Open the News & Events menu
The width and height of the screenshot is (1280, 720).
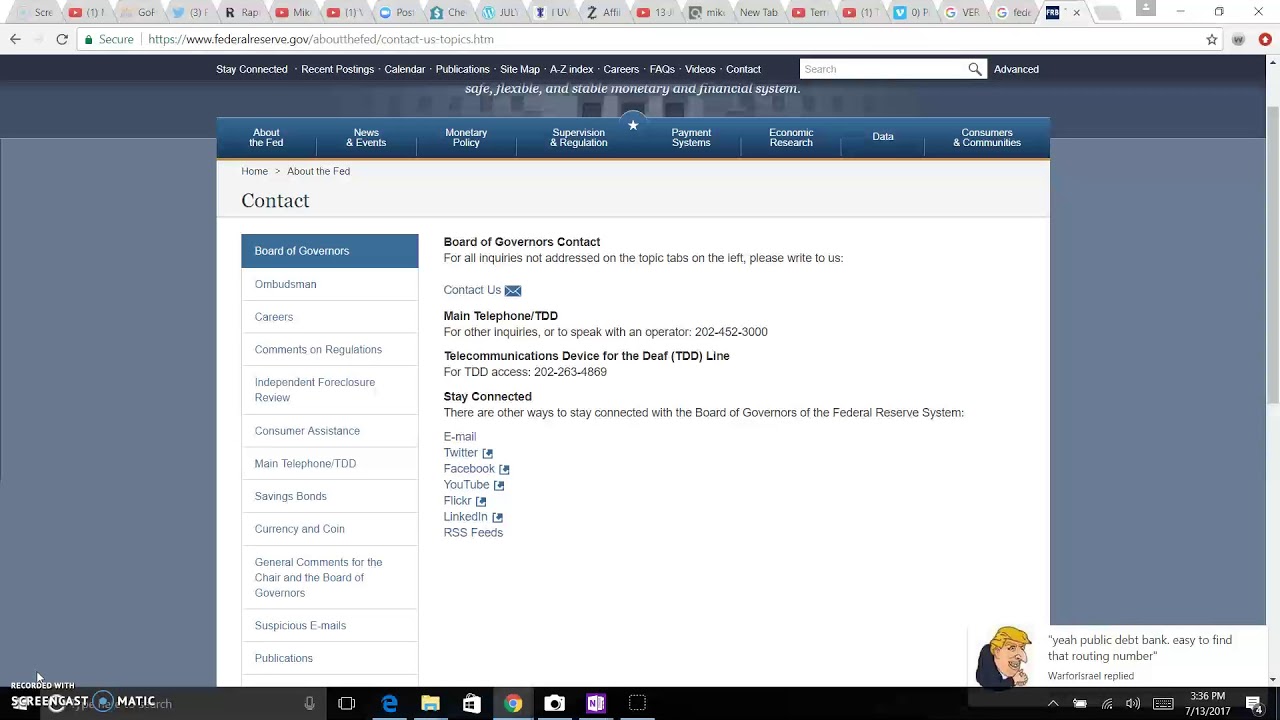point(366,137)
